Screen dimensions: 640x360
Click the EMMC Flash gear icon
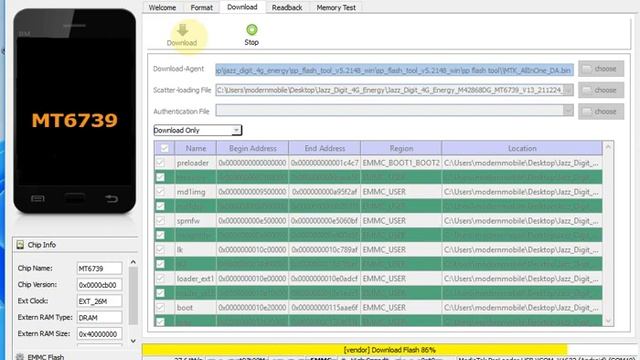(x=20, y=357)
